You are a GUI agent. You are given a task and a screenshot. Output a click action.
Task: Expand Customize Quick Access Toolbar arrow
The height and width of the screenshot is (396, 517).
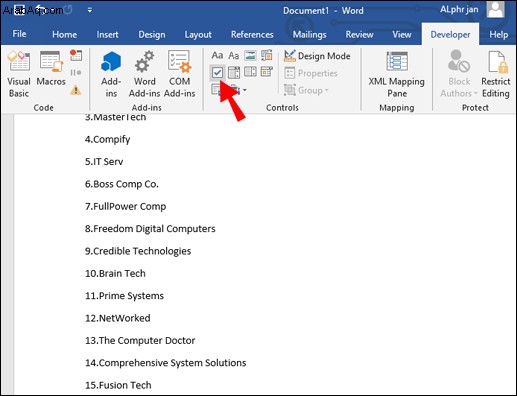(x=89, y=10)
